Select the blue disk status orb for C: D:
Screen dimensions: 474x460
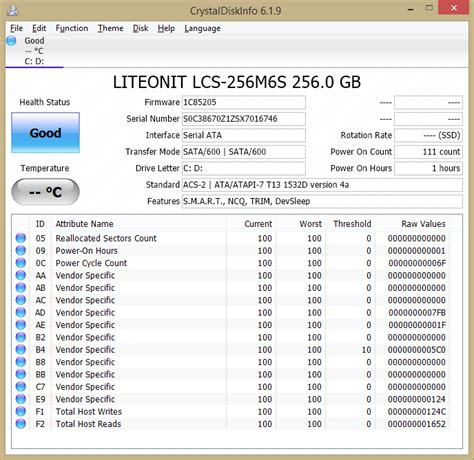(11, 41)
